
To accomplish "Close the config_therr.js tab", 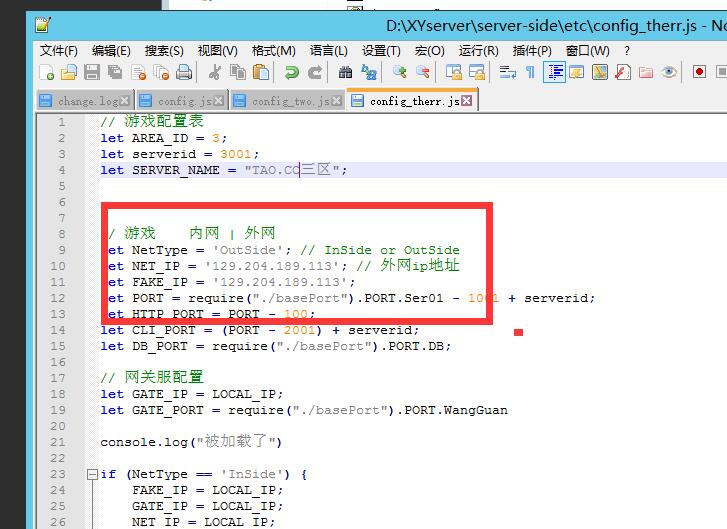I will tap(466, 101).
